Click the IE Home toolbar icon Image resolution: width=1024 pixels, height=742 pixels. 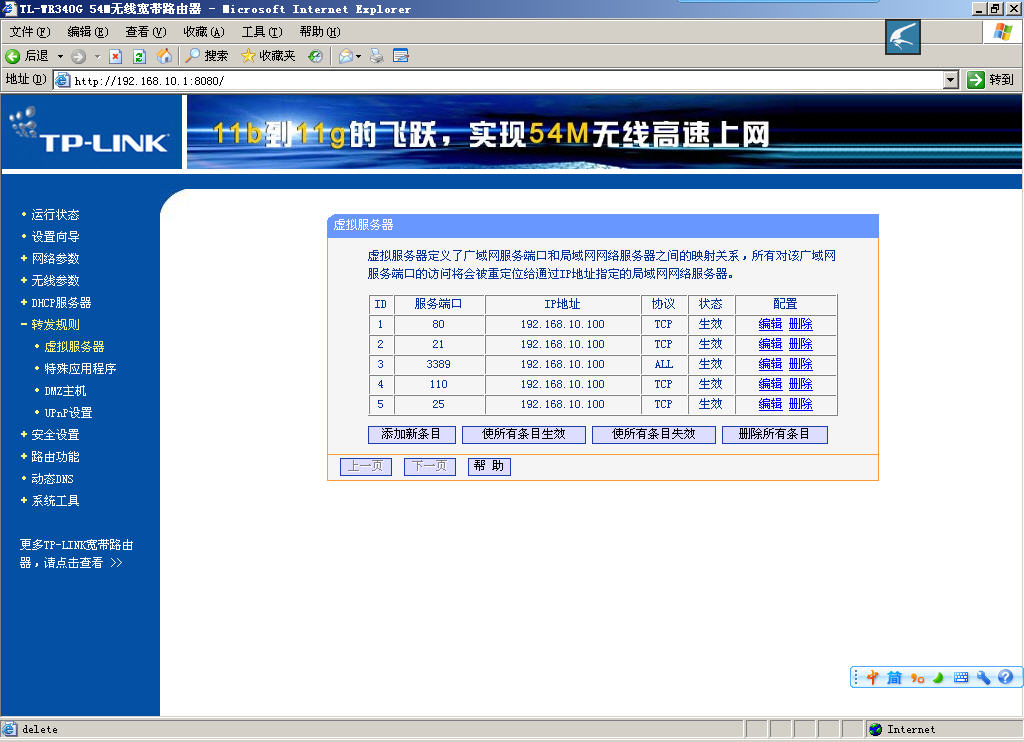[x=164, y=56]
